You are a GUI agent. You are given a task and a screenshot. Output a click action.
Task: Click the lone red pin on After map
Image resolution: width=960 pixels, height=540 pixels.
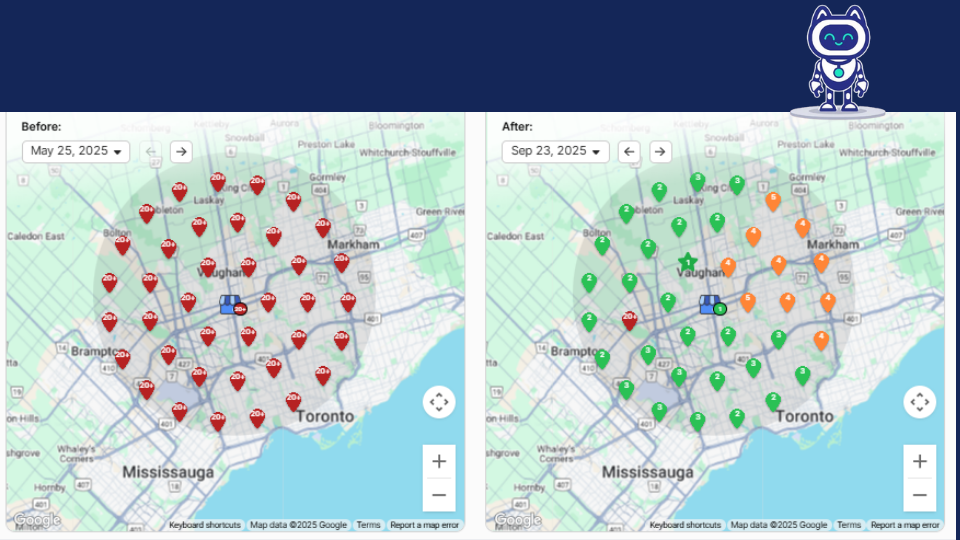pyautogui.click(x=629, y=320)
